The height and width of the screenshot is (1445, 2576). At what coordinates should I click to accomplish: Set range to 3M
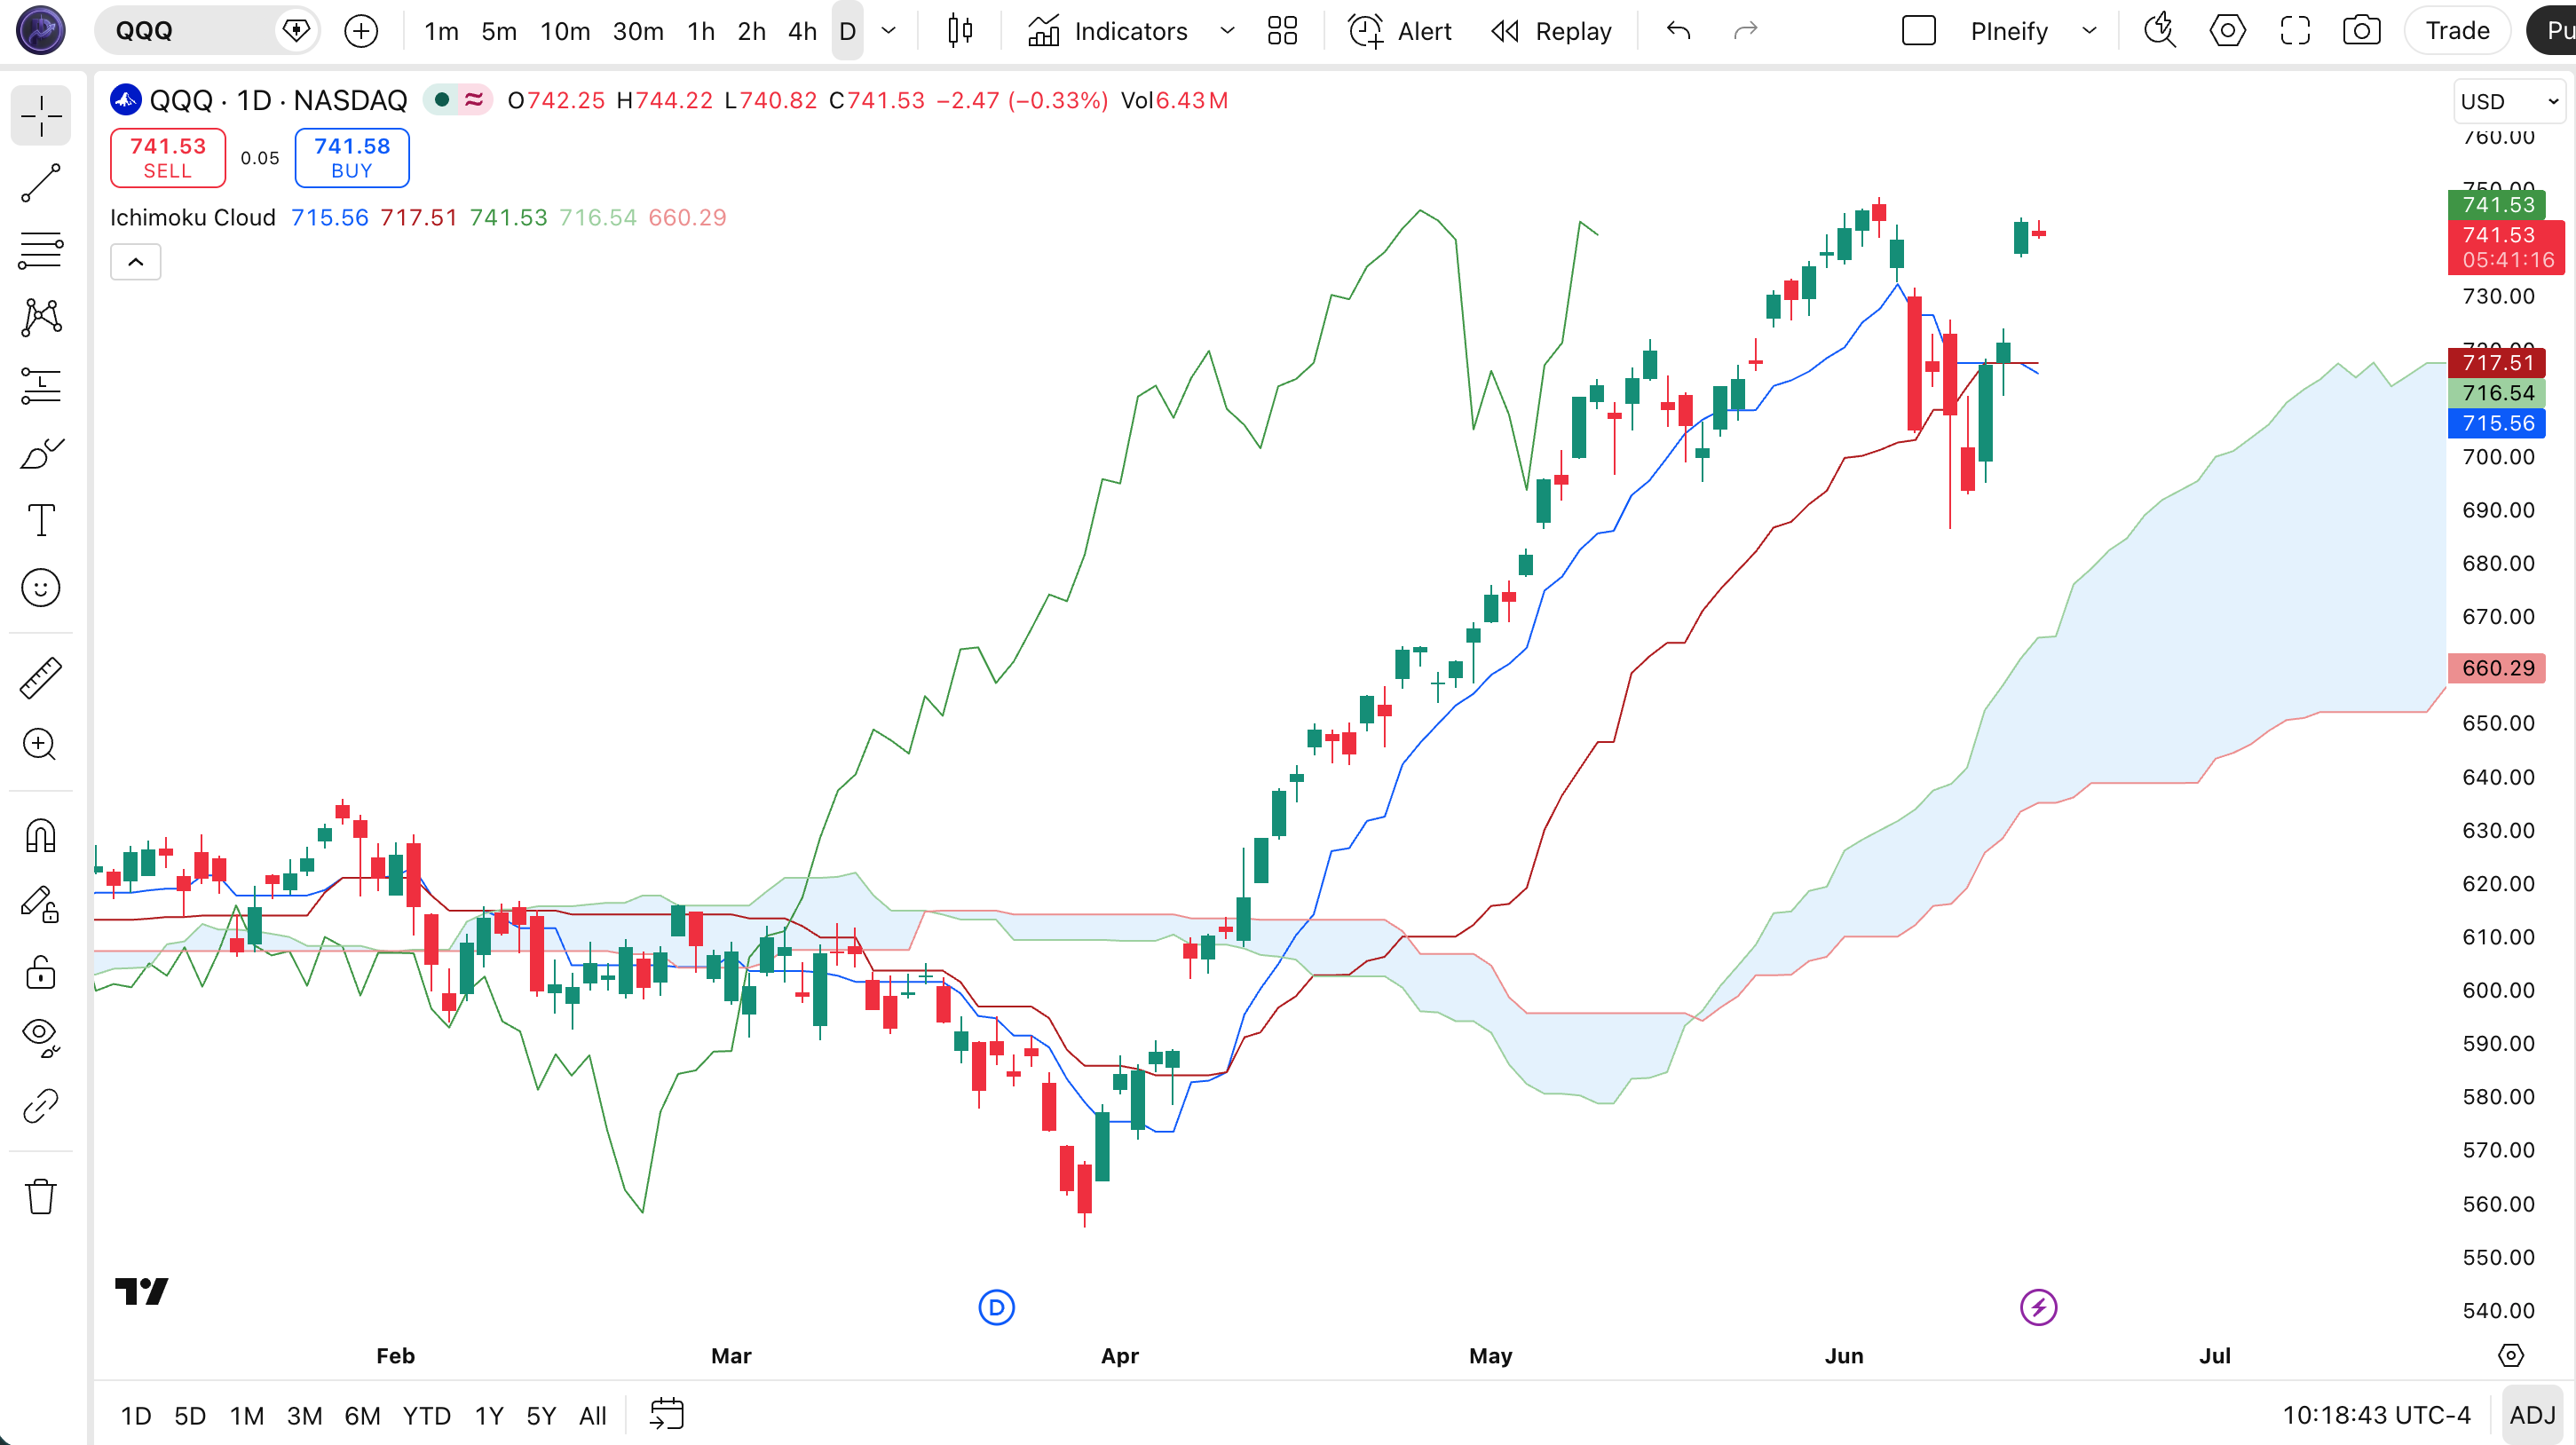304,1415
